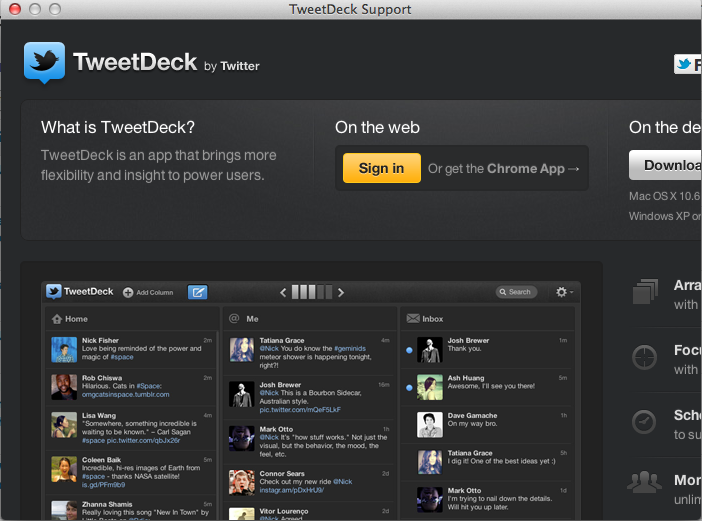702x521 pixels.
Task: Click the left column navigation arrow
Action: 283,293
